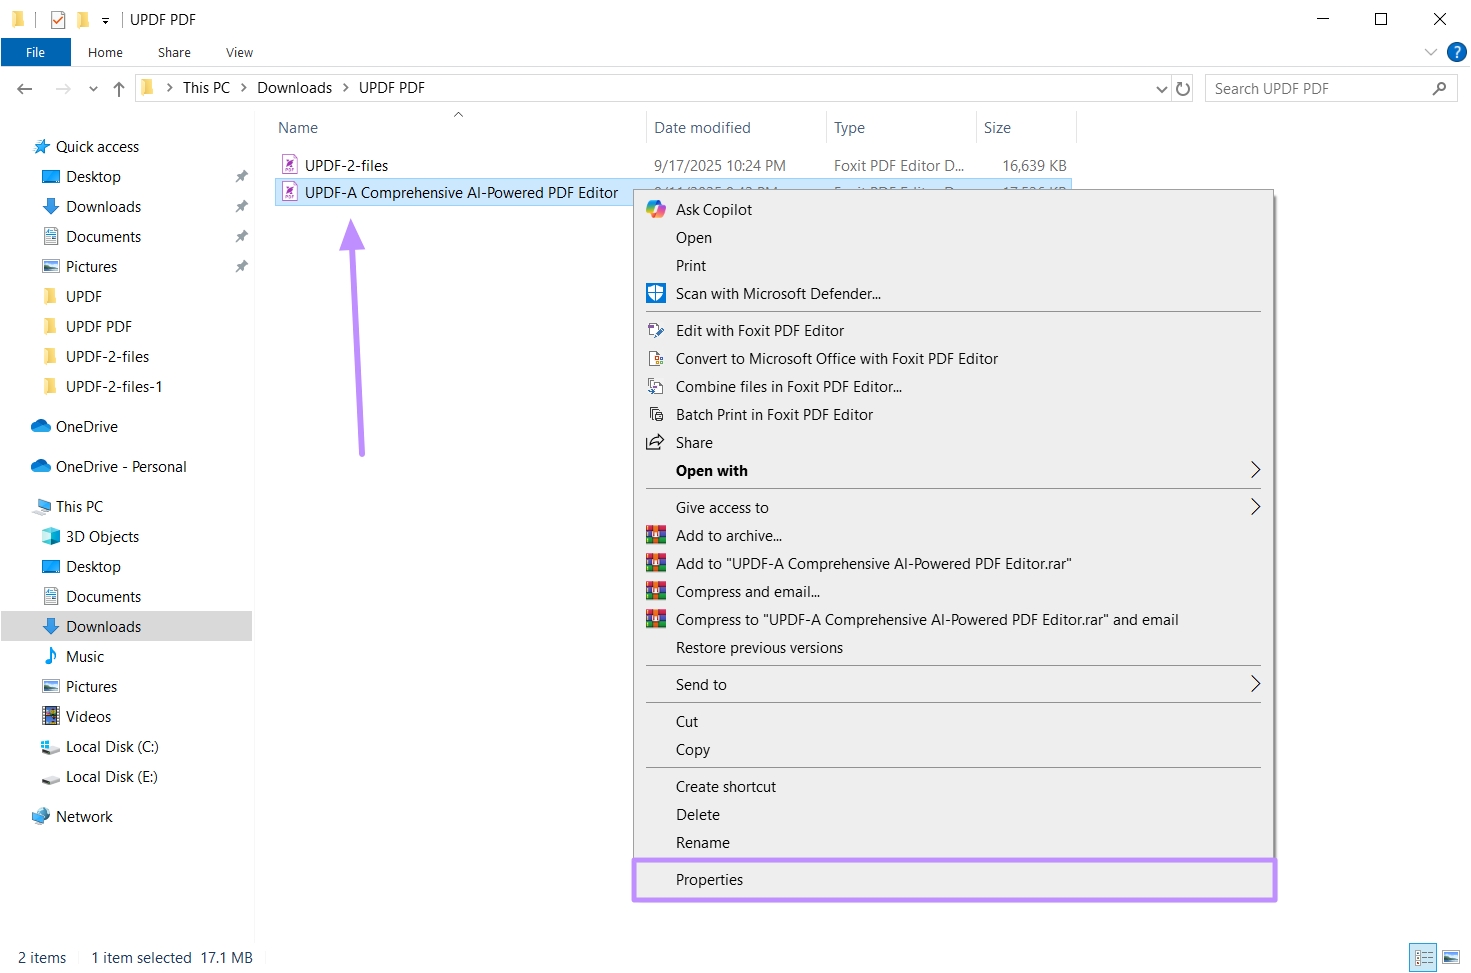Click the Share icon in the context menu
The image size is (1471, 973).
tap(655, 442)
